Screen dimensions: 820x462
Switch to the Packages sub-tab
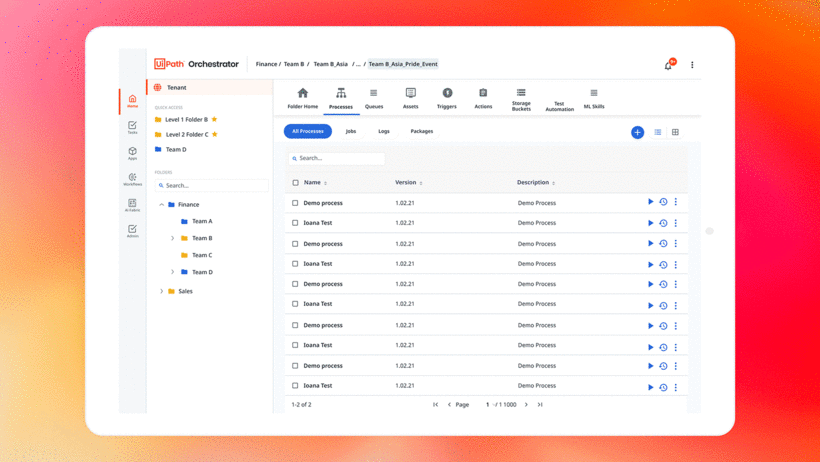[422, 131]
